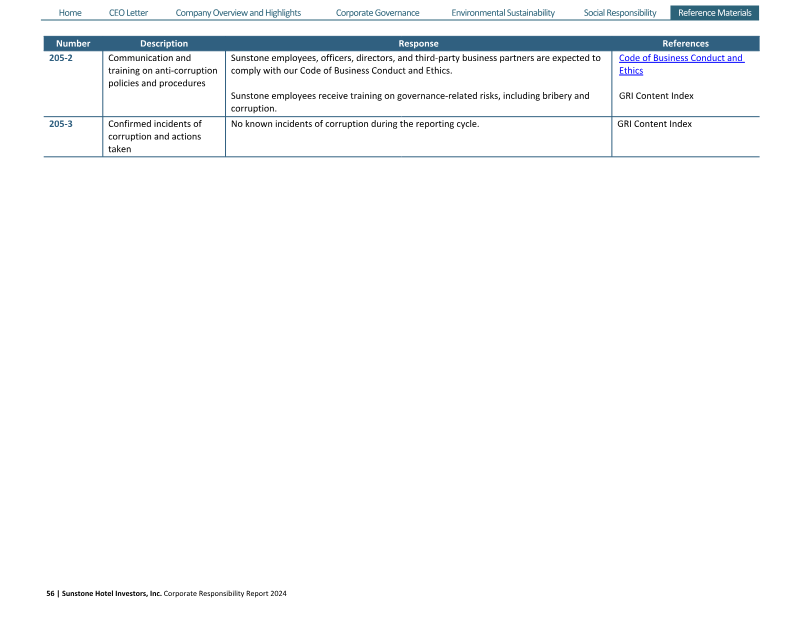The width and height of the screenshot is (800, 618).
Task: Switch to Company Overview and Highlights tab
Action: [x=238, y=13]
